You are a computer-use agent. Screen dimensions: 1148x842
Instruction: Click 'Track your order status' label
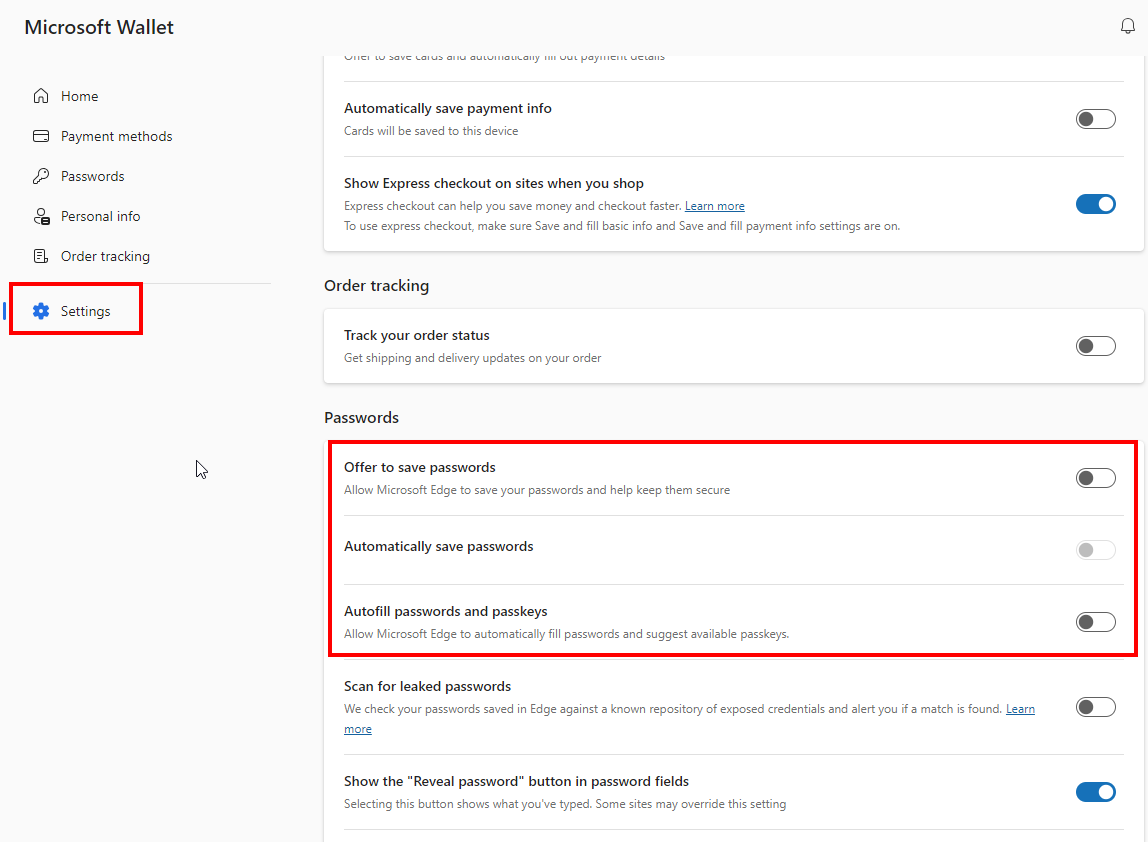click(417, 335)
